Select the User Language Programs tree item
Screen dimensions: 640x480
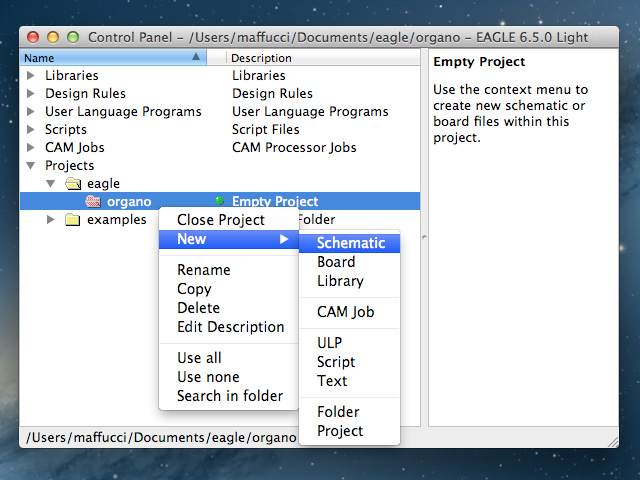[123, 111]
